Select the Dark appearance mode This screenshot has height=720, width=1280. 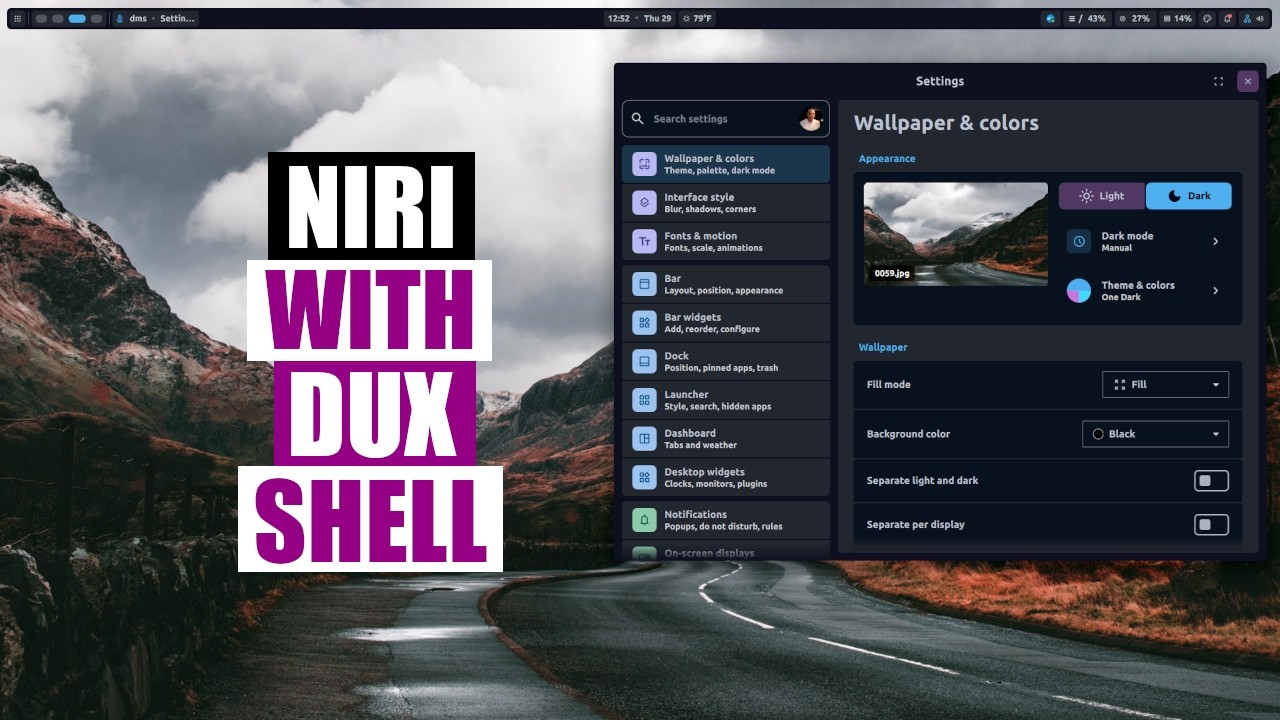click(x=1189, y=196)
